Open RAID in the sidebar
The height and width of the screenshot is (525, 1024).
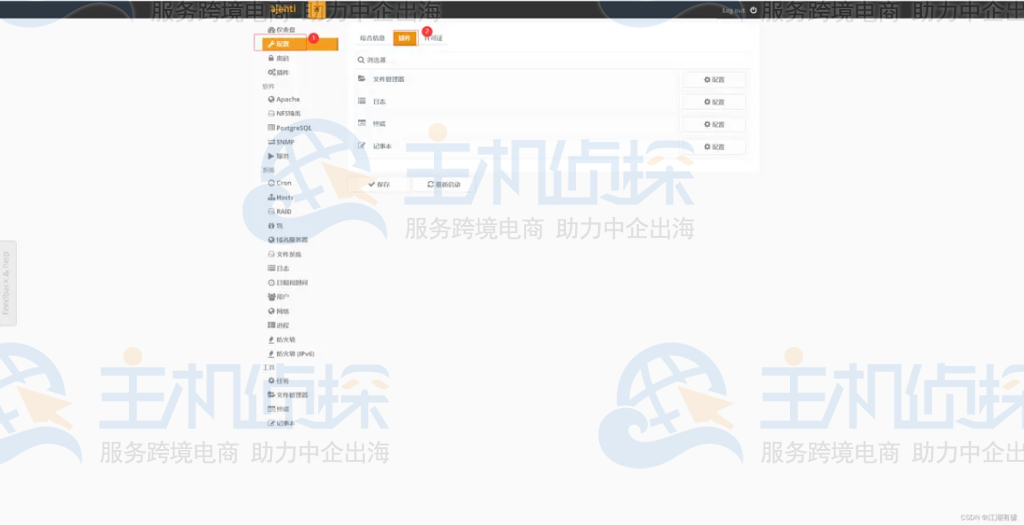click(x=280, y=212)
